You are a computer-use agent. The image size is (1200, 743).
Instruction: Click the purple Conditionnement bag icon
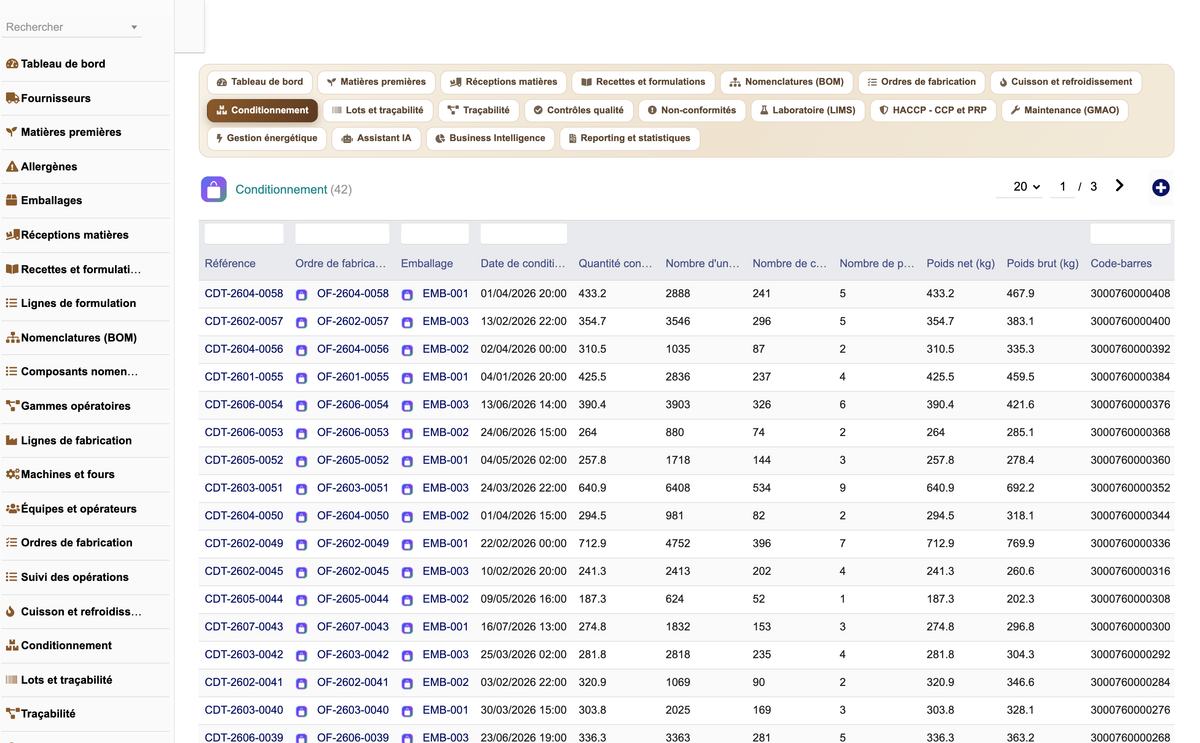[214, 189]
